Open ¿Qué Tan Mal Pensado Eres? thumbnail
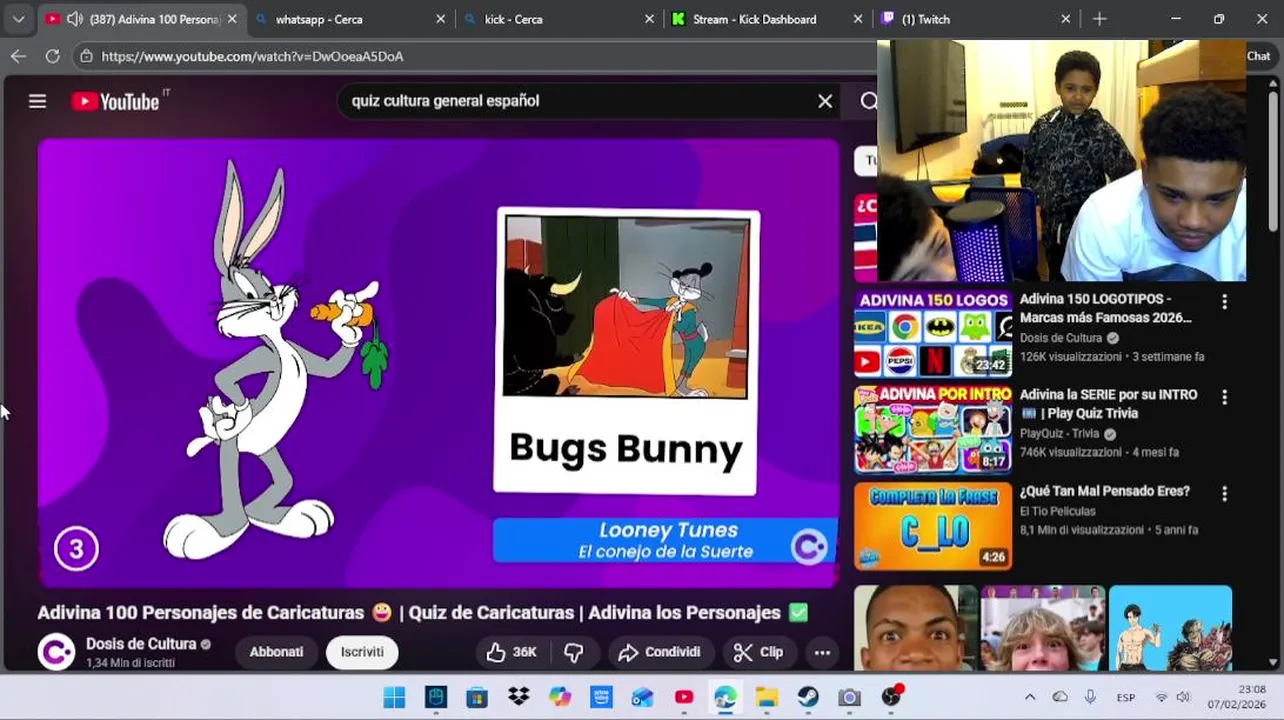This screenshot has width=1284, height=720. pos(933,526)
